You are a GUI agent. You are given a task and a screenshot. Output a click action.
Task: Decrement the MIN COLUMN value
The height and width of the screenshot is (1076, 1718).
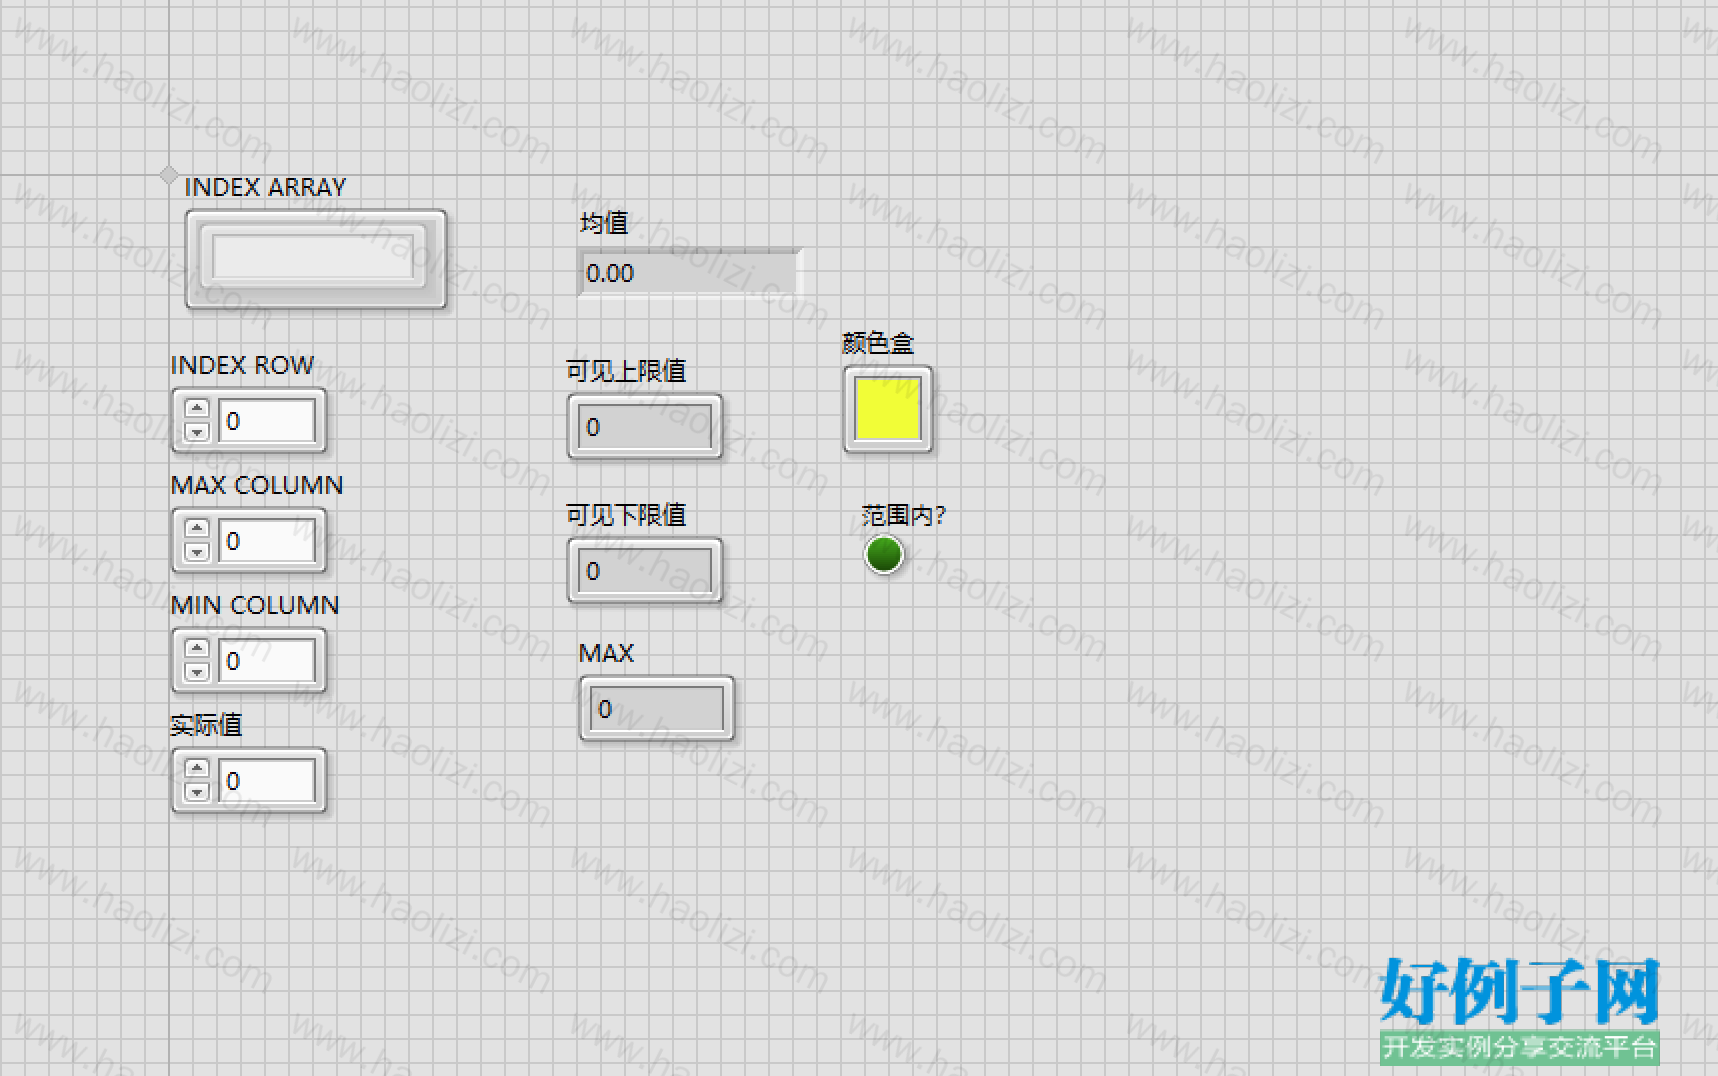[x=197, y=672]
